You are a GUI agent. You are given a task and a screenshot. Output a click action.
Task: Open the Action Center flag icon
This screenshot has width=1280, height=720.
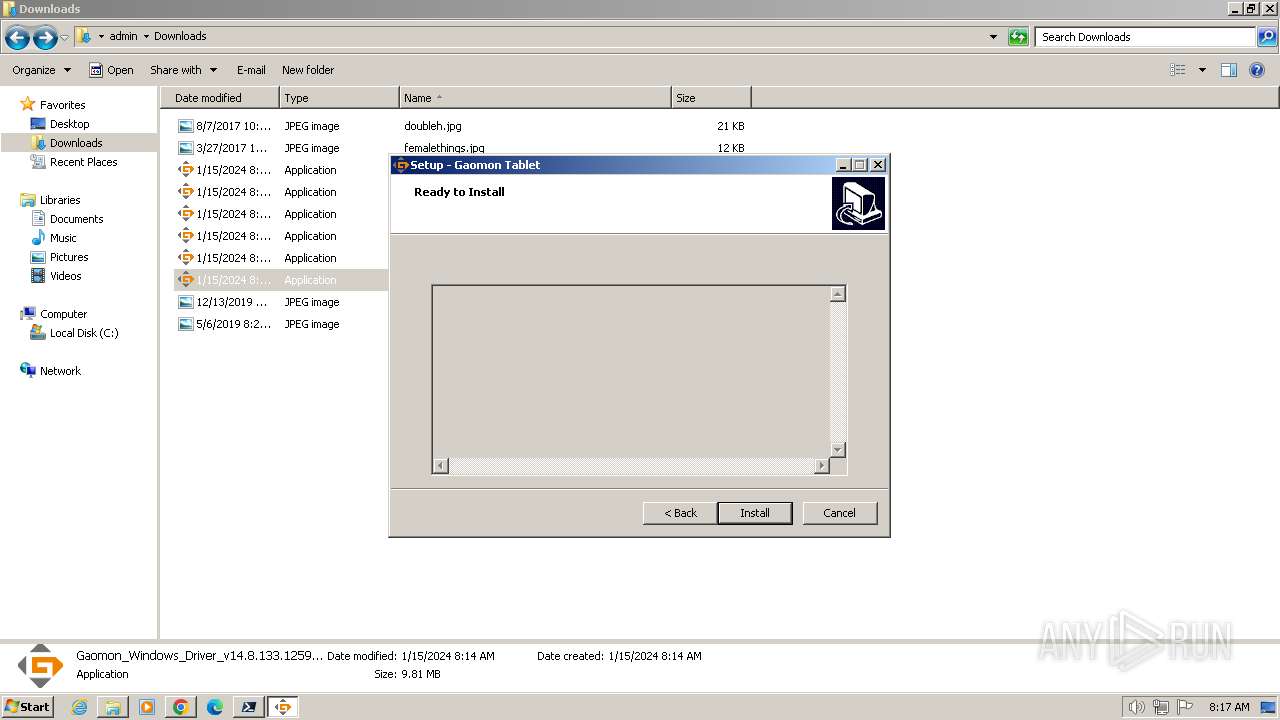click(1185, 707)
